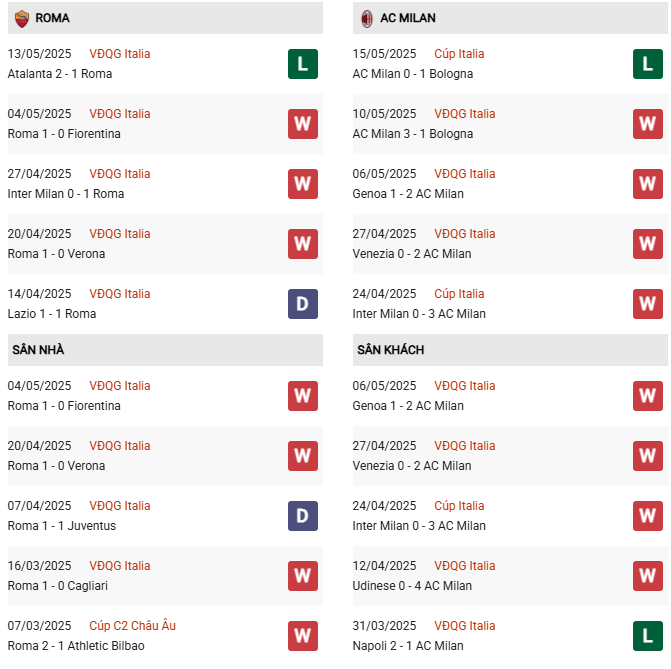671x669 pixels.
Task: Select the ROMA section header
Action: pos(52,18)
